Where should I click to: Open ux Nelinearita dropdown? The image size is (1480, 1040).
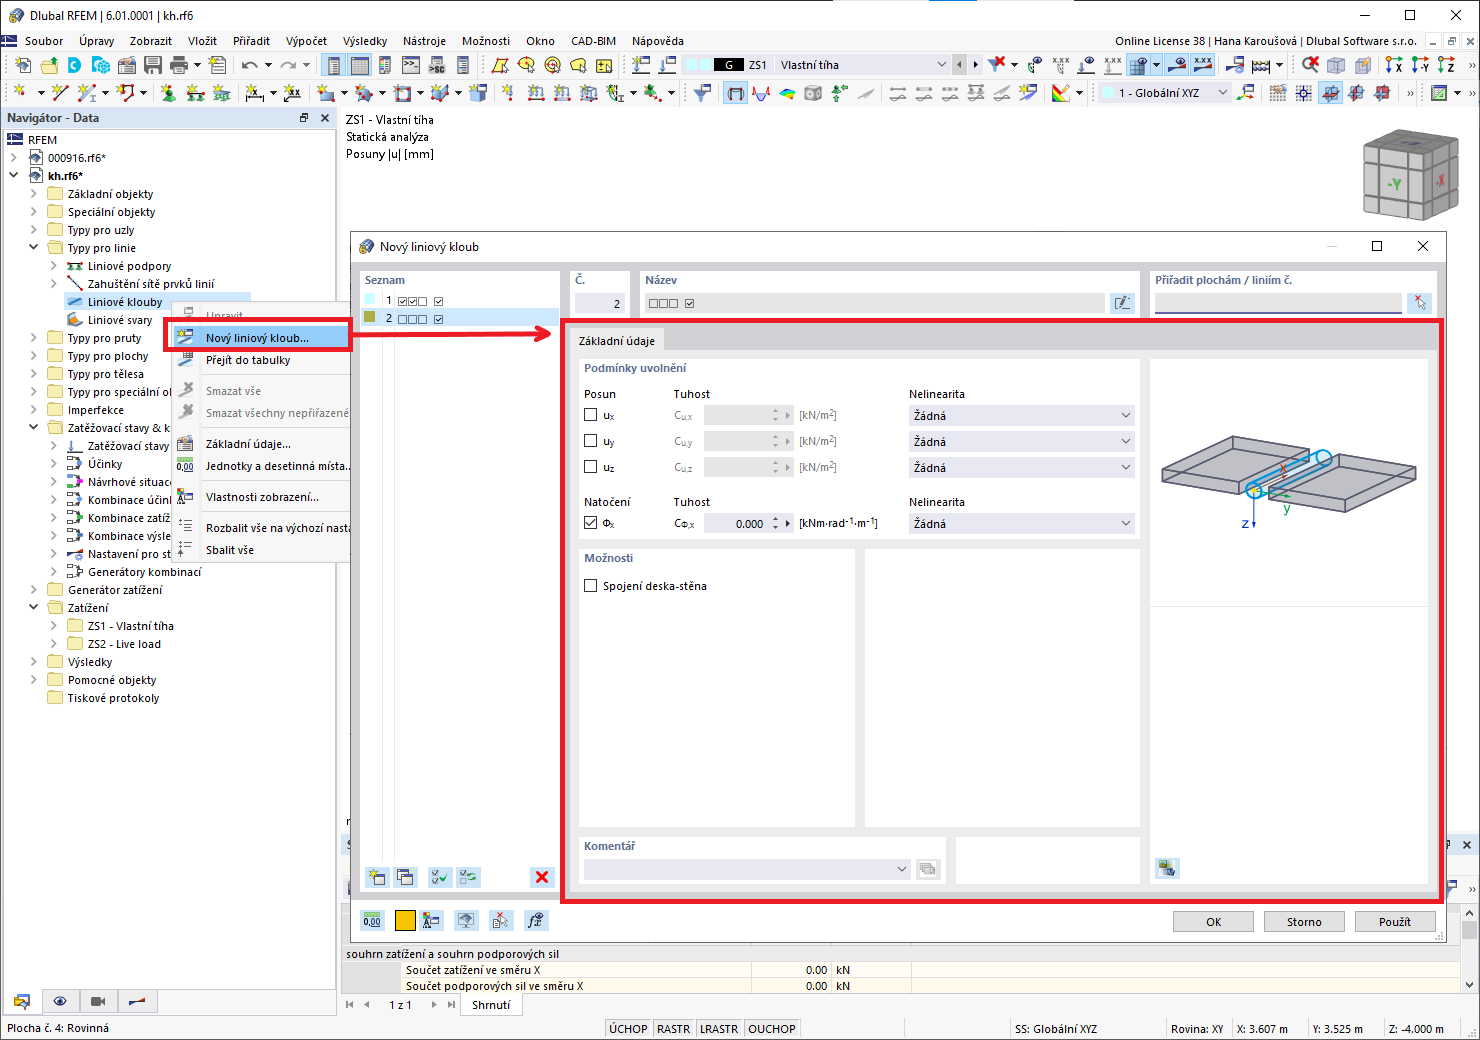click(x=1022, y=415)
